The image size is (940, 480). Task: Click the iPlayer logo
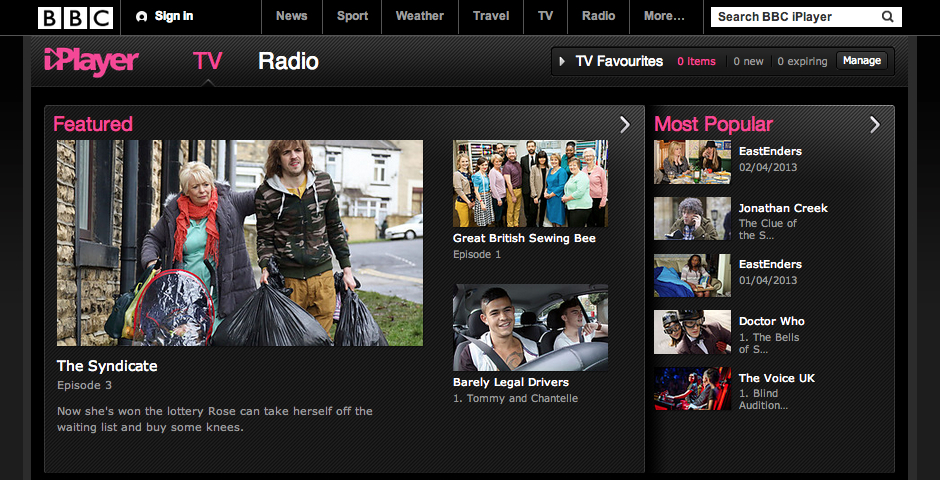click(x=91, y=61)
